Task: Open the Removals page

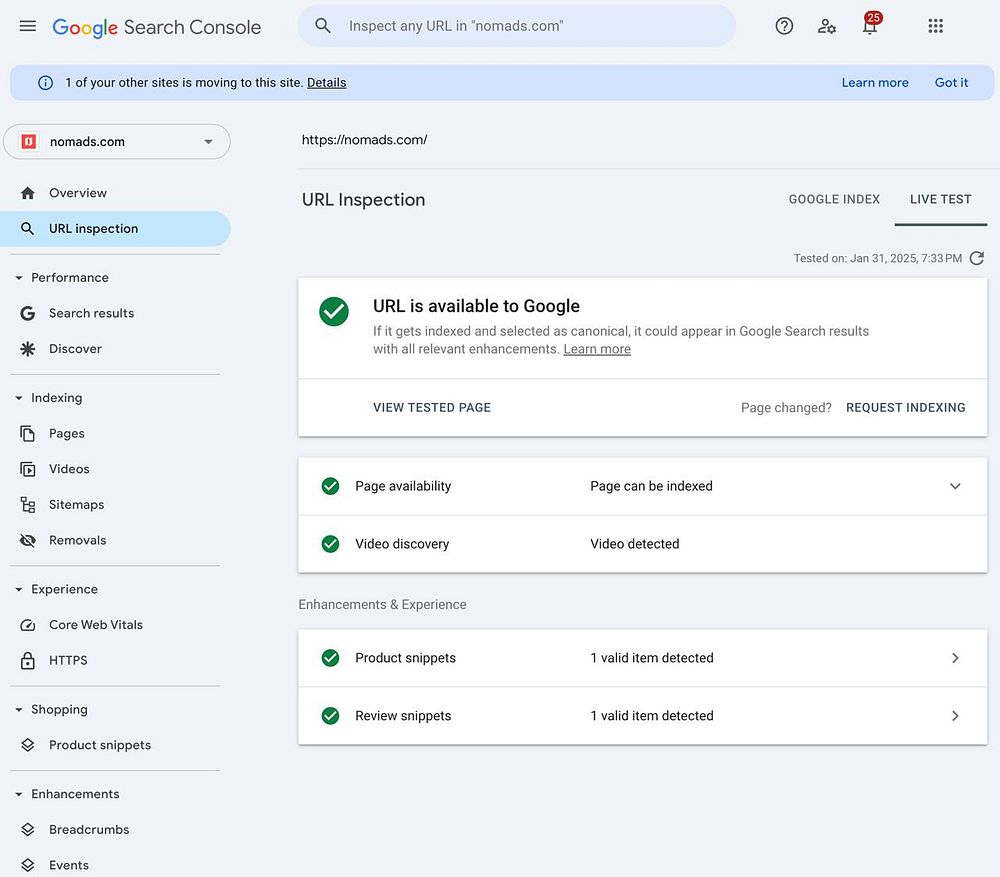Action: (x=77, y=540)
